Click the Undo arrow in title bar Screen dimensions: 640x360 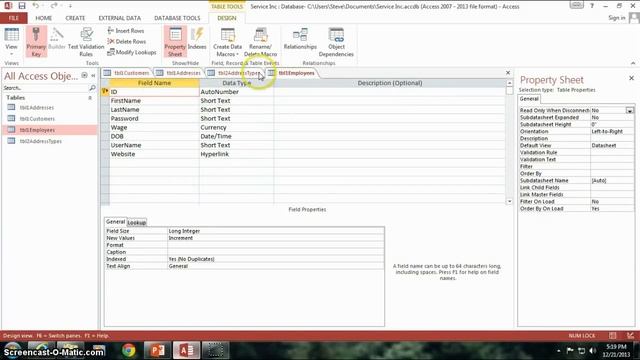pos(36,6)
